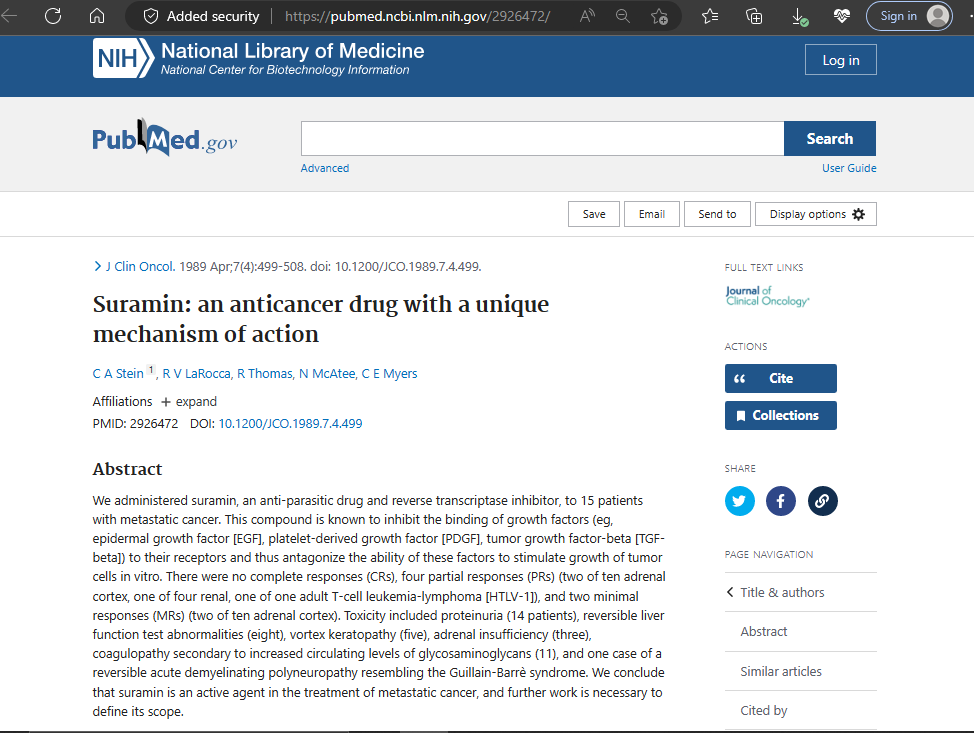Share article on Facebook
Screen dimensions: 974x733
coord(781,501)
